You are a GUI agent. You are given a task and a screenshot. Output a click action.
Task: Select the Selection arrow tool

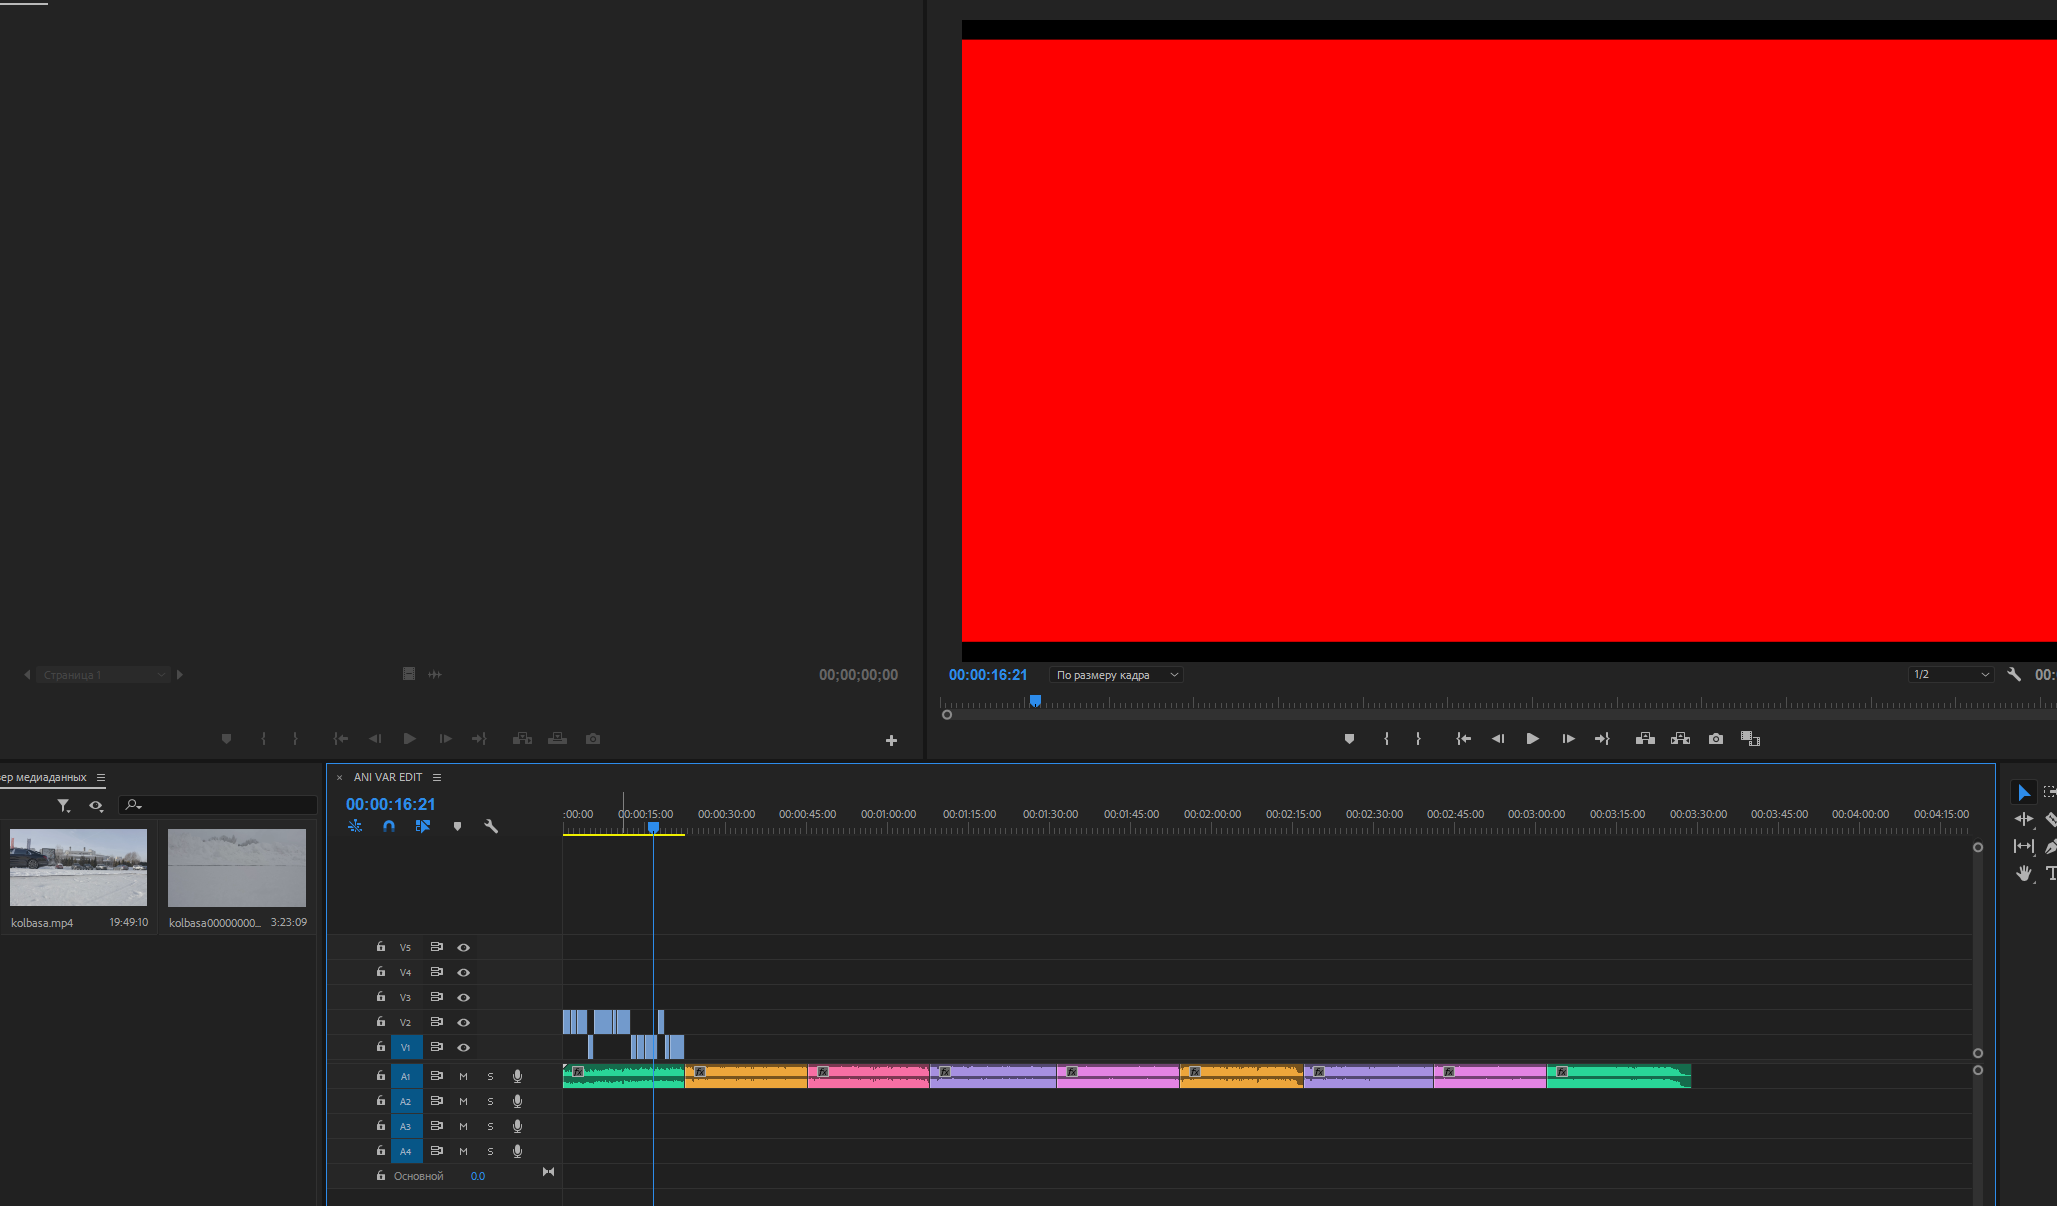point(2023,793)
